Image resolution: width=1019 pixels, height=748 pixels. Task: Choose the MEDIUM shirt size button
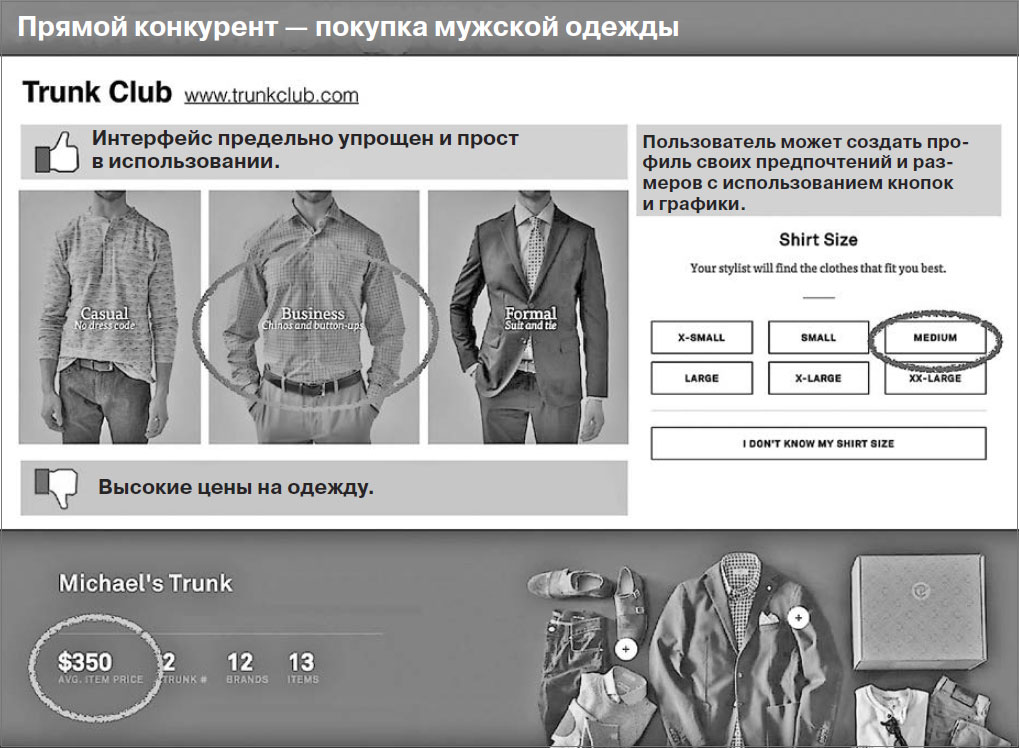(x=935, y=337)
